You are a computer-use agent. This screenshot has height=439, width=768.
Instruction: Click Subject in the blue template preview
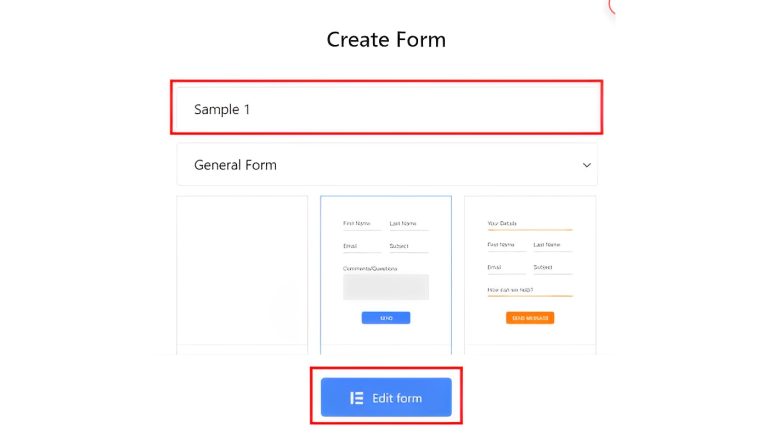(x=400, y=246)
